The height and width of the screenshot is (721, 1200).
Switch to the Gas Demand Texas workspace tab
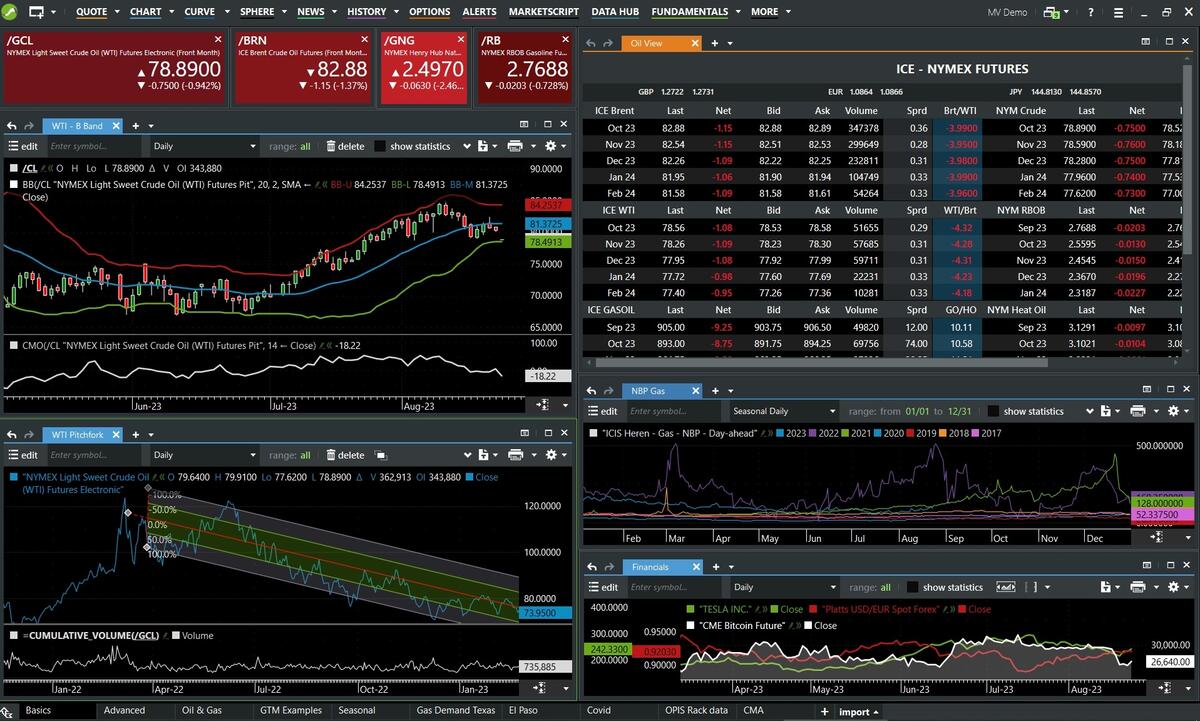click(456, 710)
